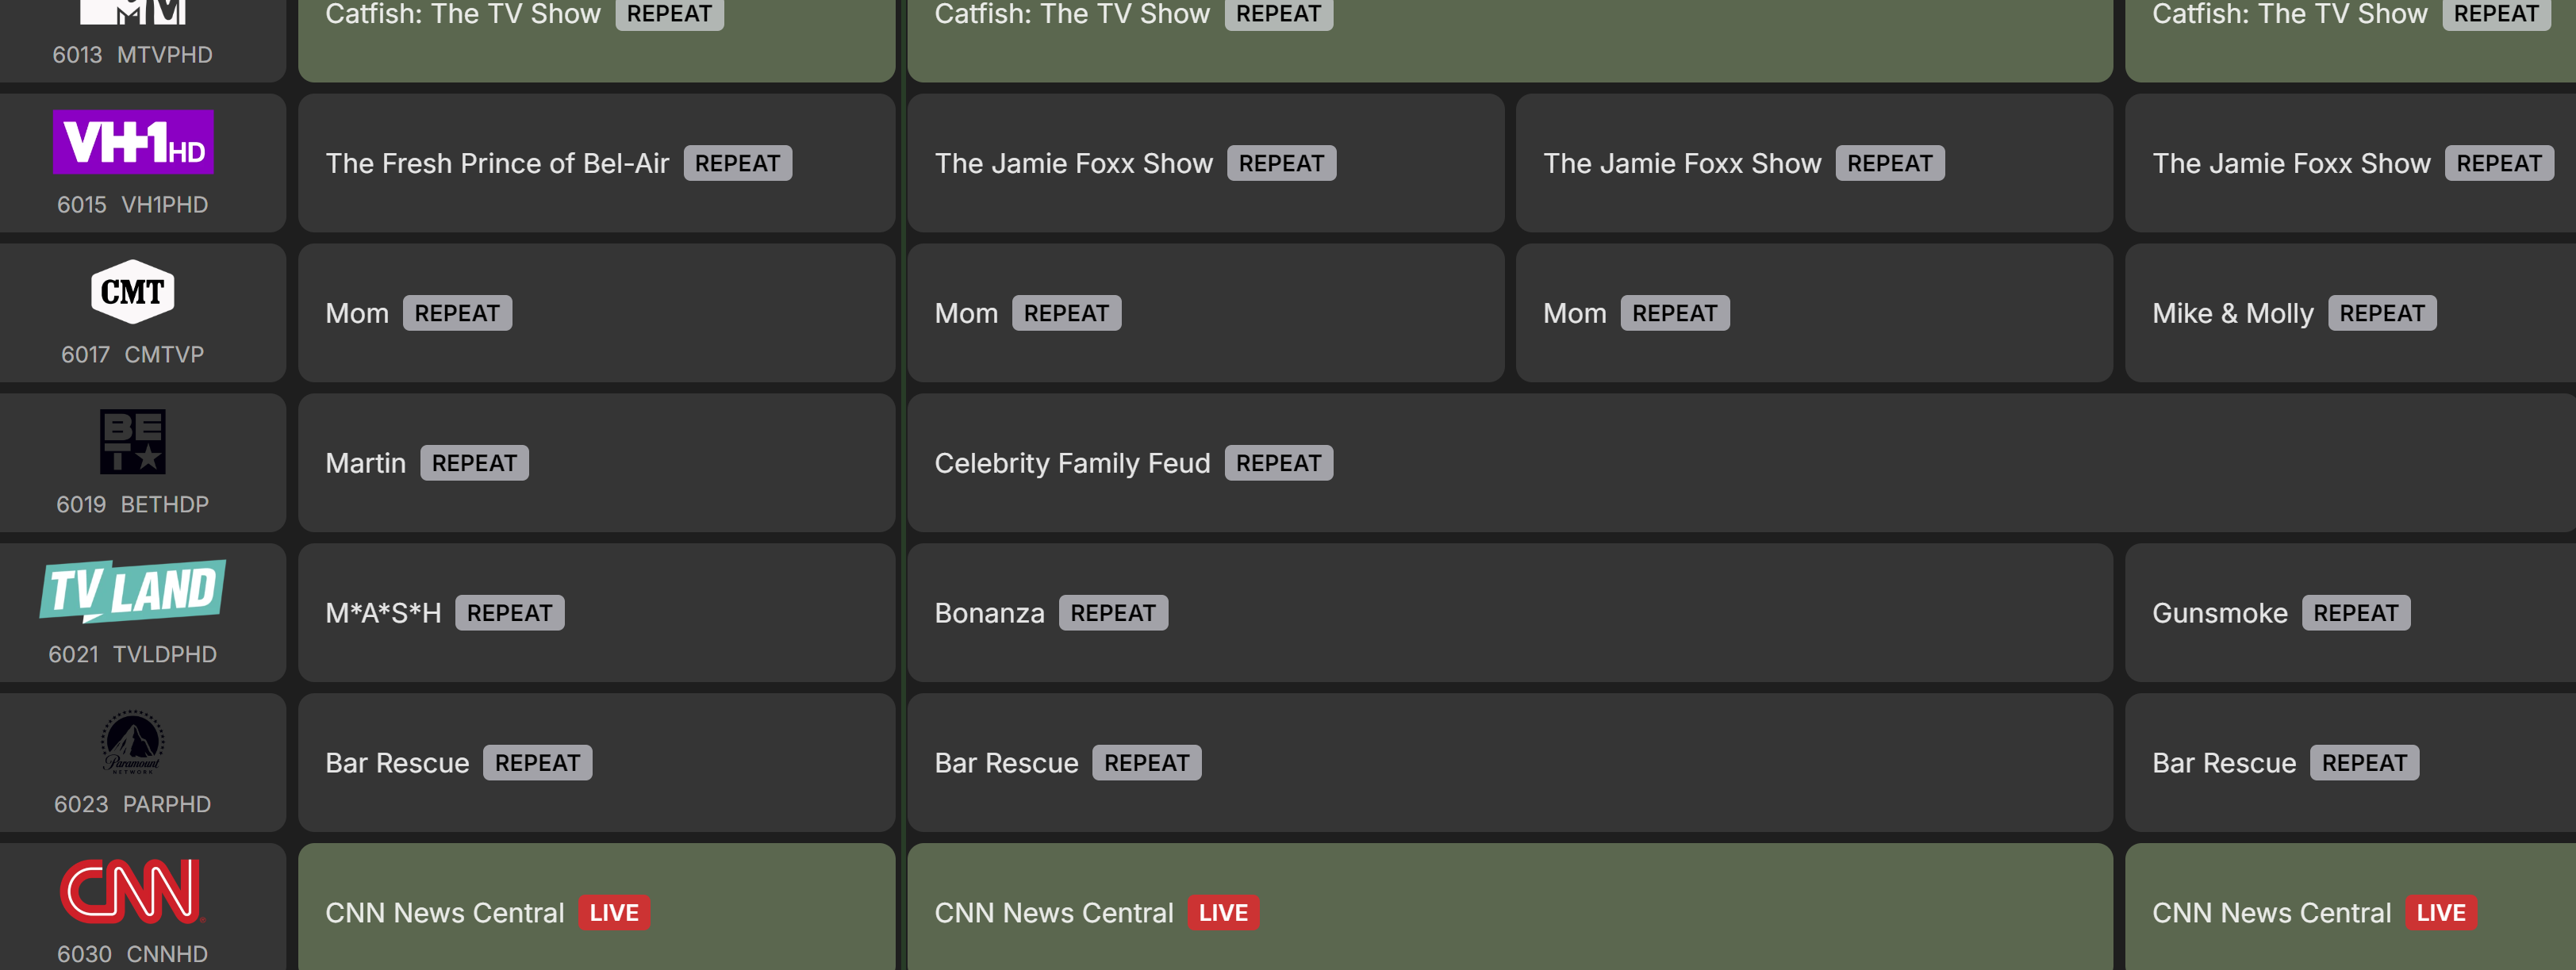Select M*A*S*H on TV Land
The height and width of the screenshot is (970, 2576).
(x=383, y=613)
